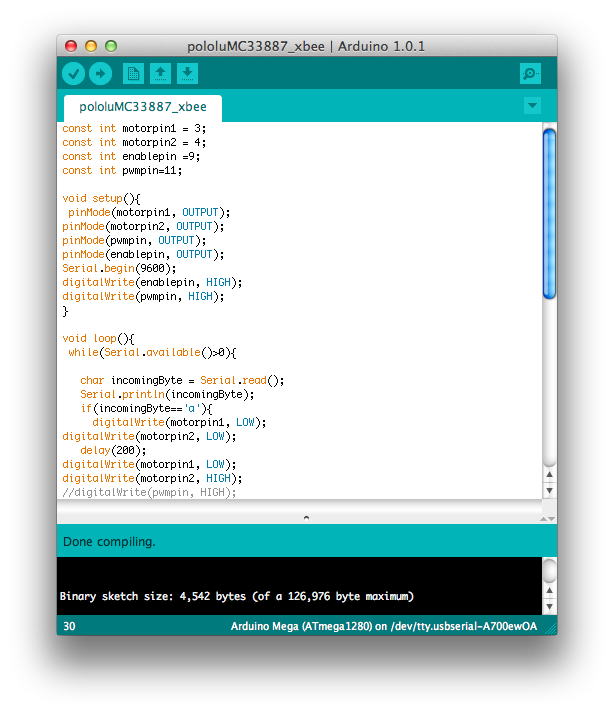Click 'pinMode(motorpin1, OUTPUT);' line
This screenshot has width=614, height=714.
[149, 213]
